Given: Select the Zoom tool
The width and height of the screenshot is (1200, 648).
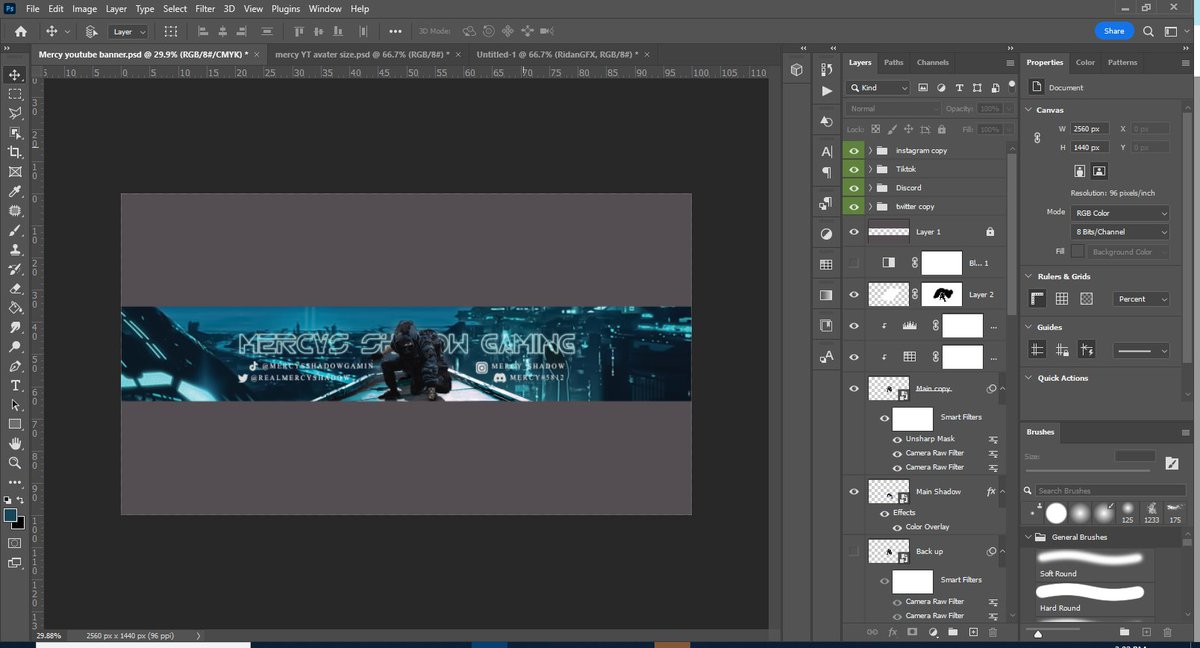Looking at the screenshot, I should [14, 464].
